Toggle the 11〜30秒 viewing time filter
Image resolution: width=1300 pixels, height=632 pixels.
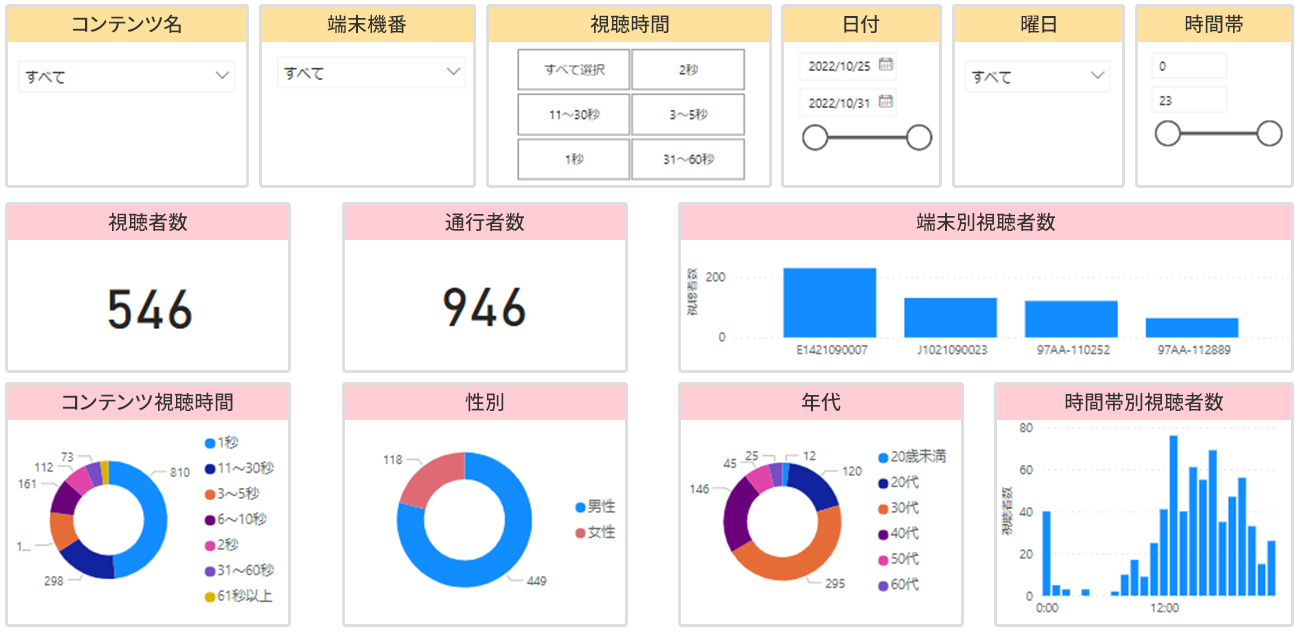(572, 114)
